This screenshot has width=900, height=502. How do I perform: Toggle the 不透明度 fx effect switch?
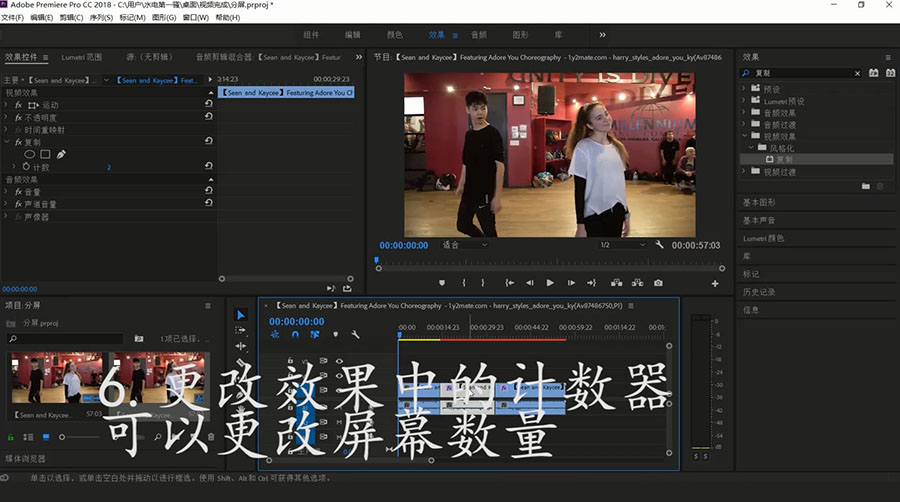[x=18, y=117]
